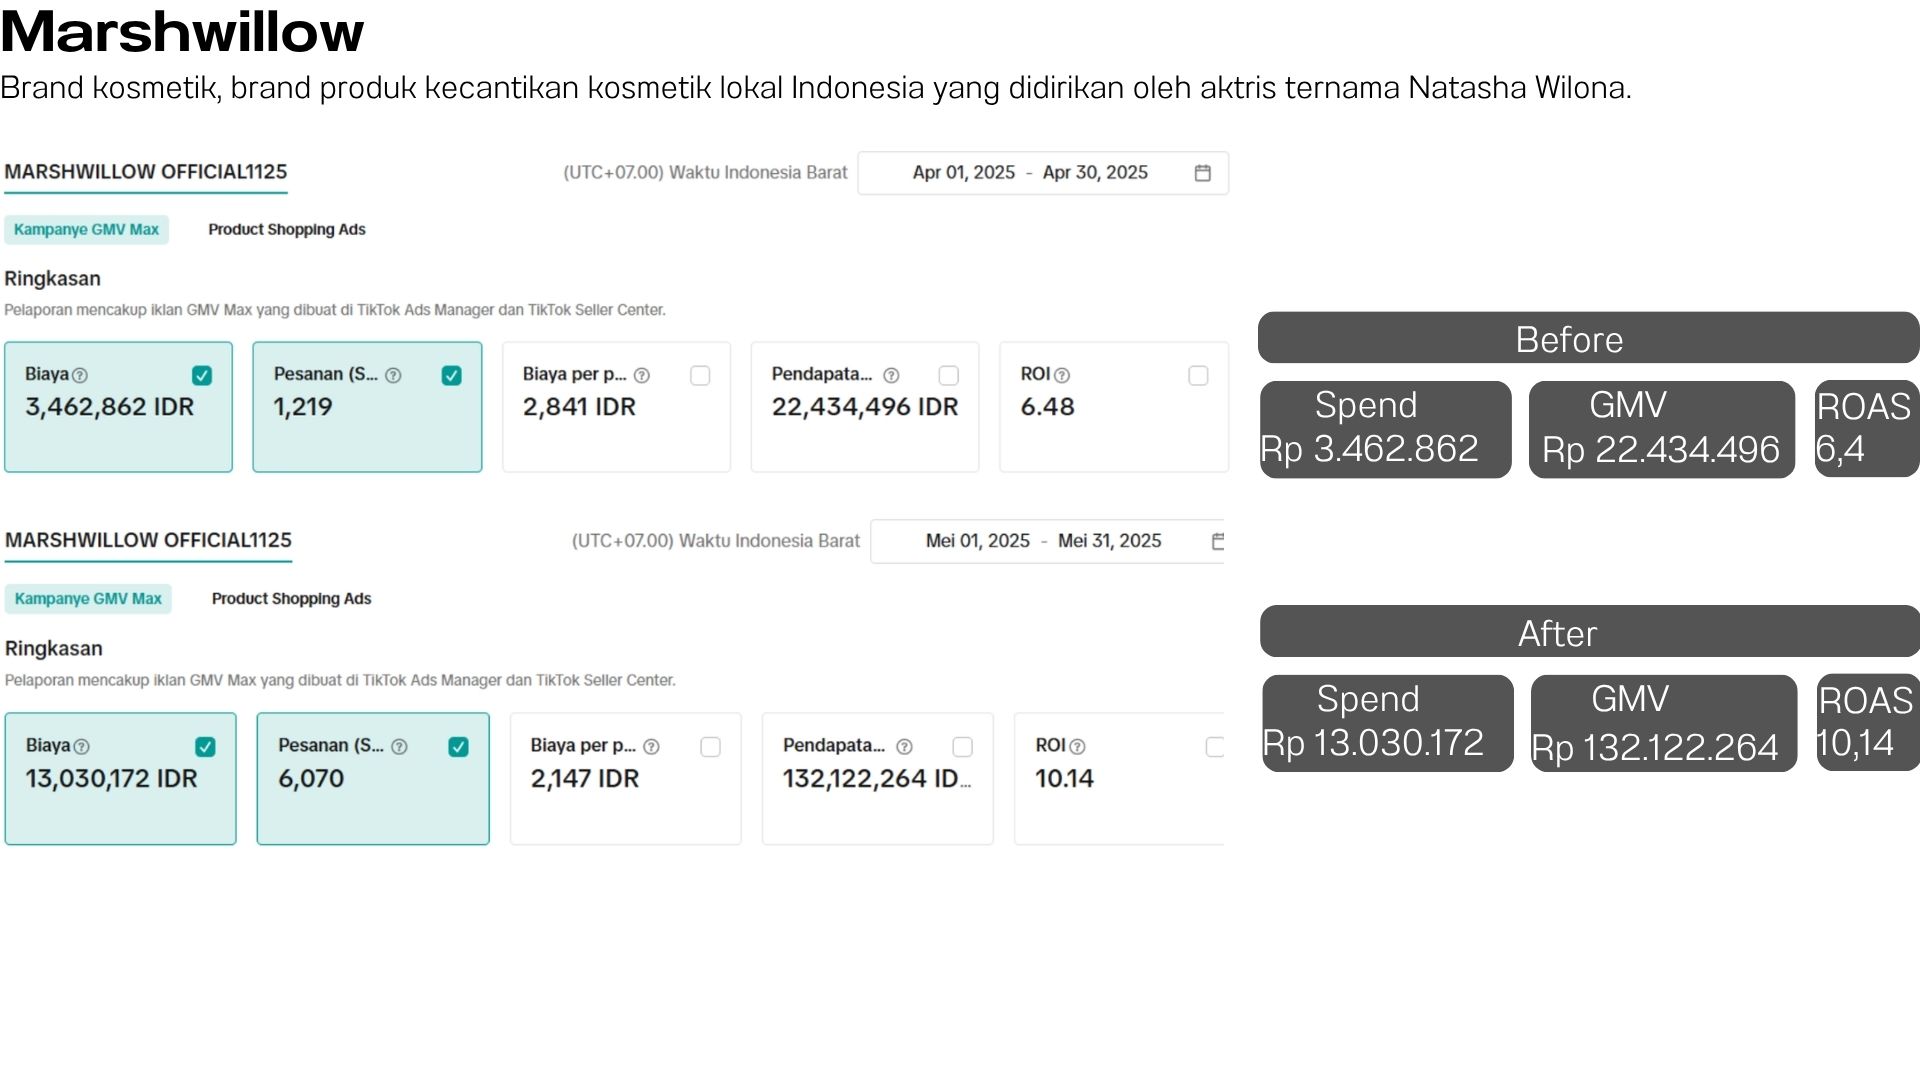
Task: Click the 22,434,496 IDR revenue value
Action: click(x=865, y=407)
